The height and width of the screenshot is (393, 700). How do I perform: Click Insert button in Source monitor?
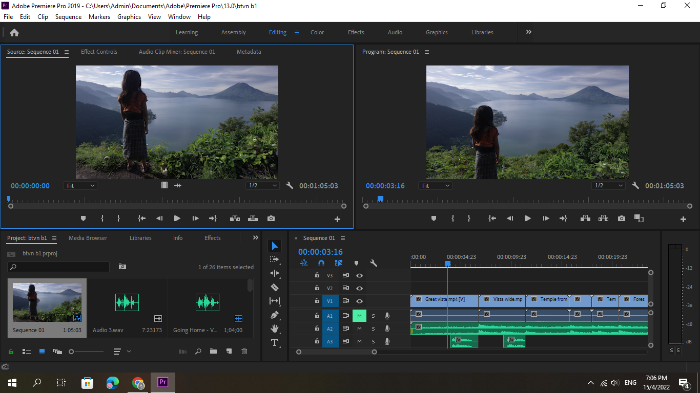(235, 218)
